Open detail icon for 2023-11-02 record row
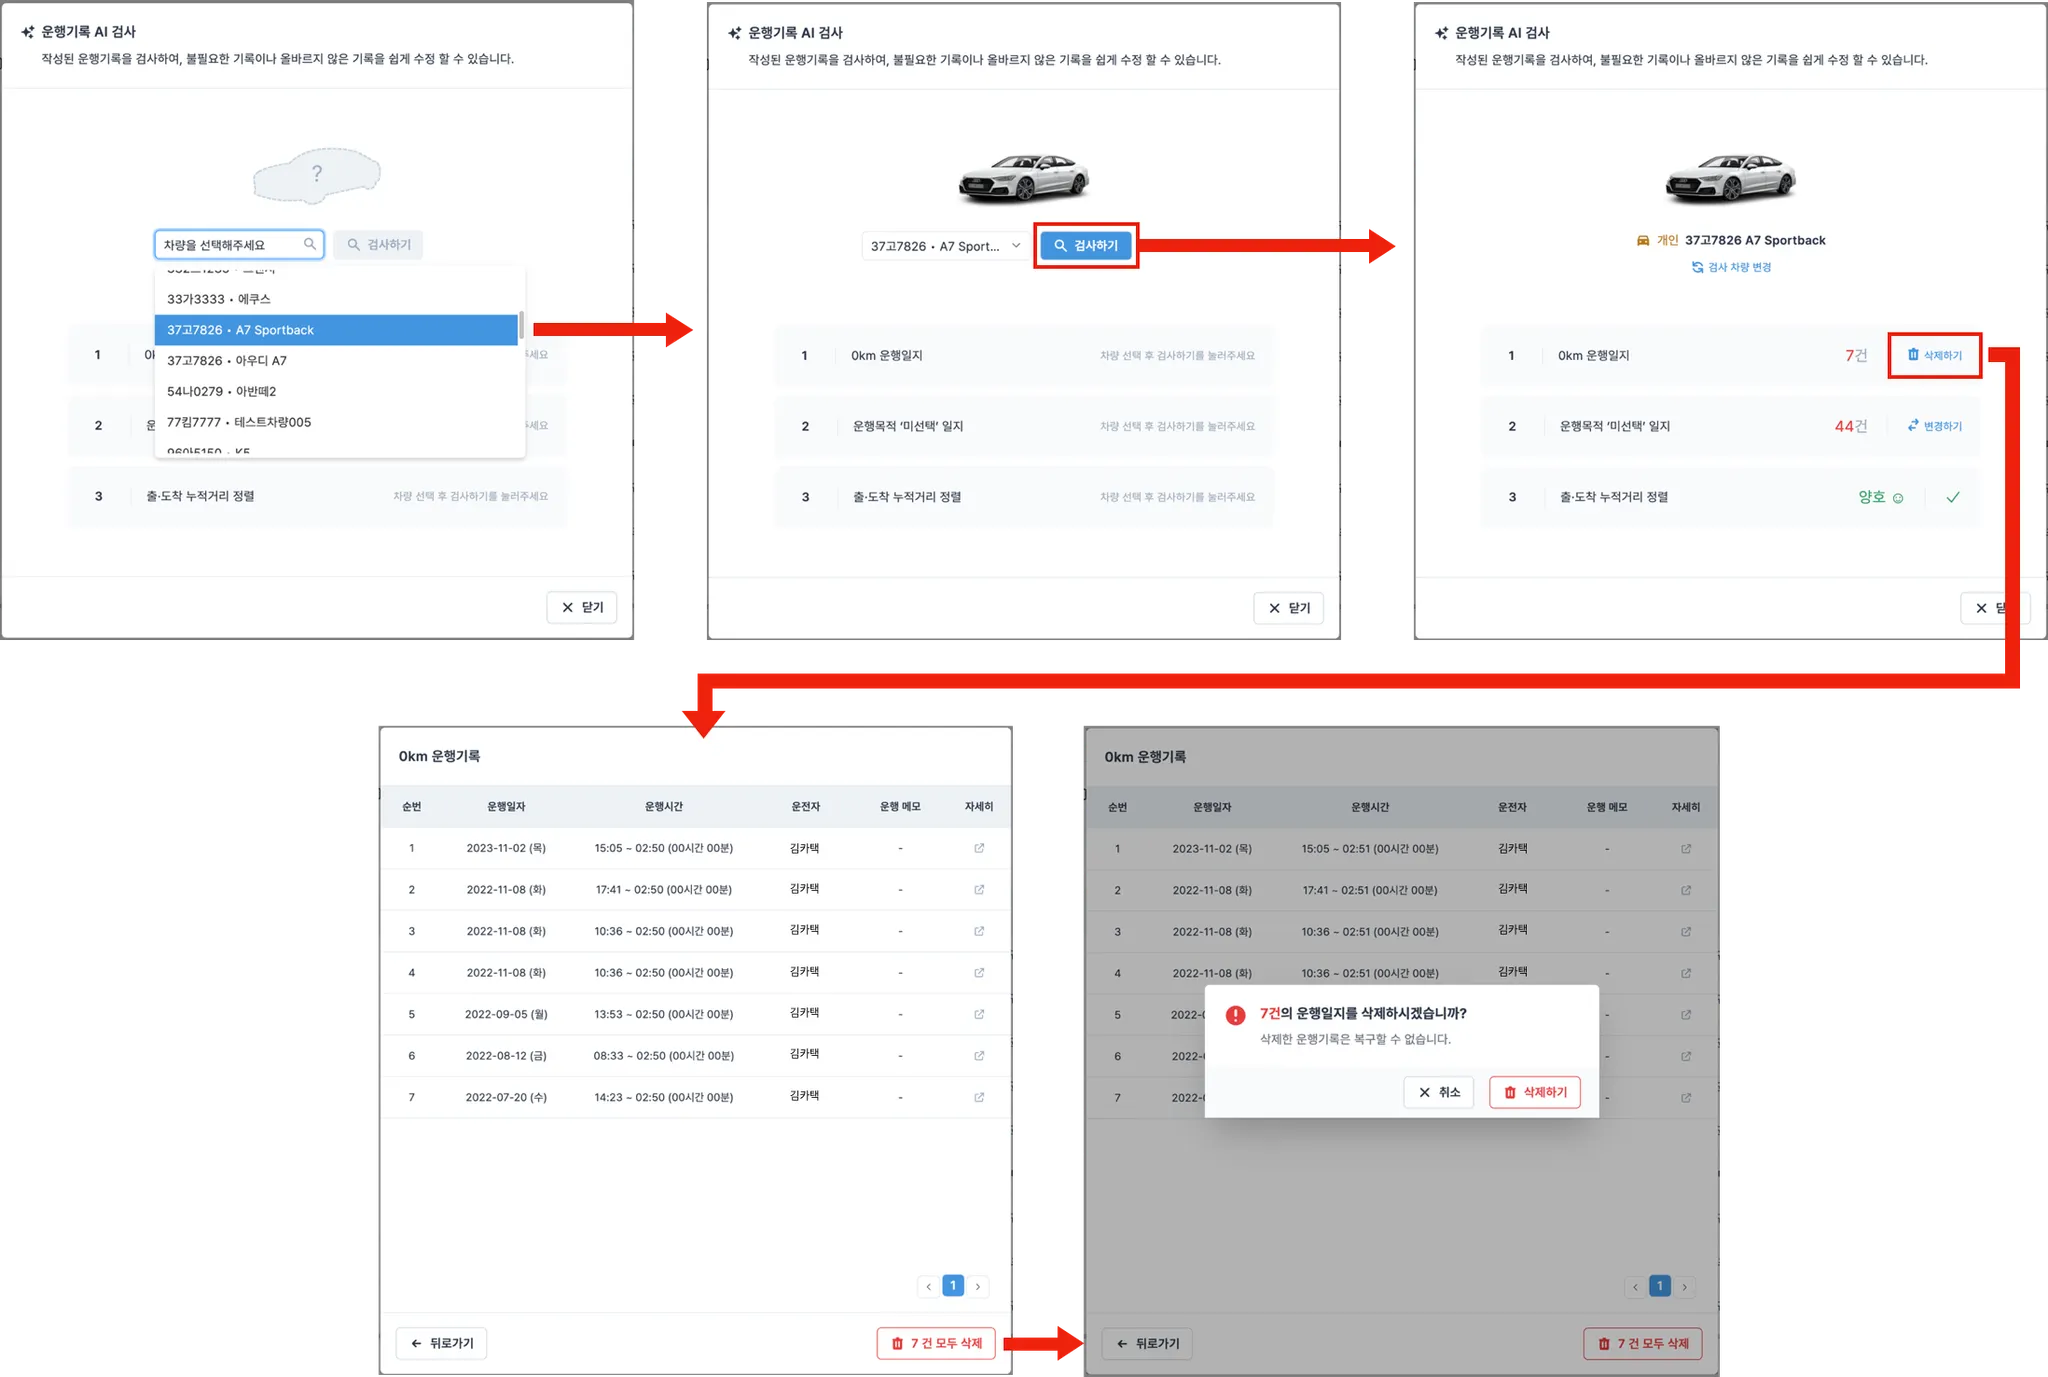 tap(979, 848)
